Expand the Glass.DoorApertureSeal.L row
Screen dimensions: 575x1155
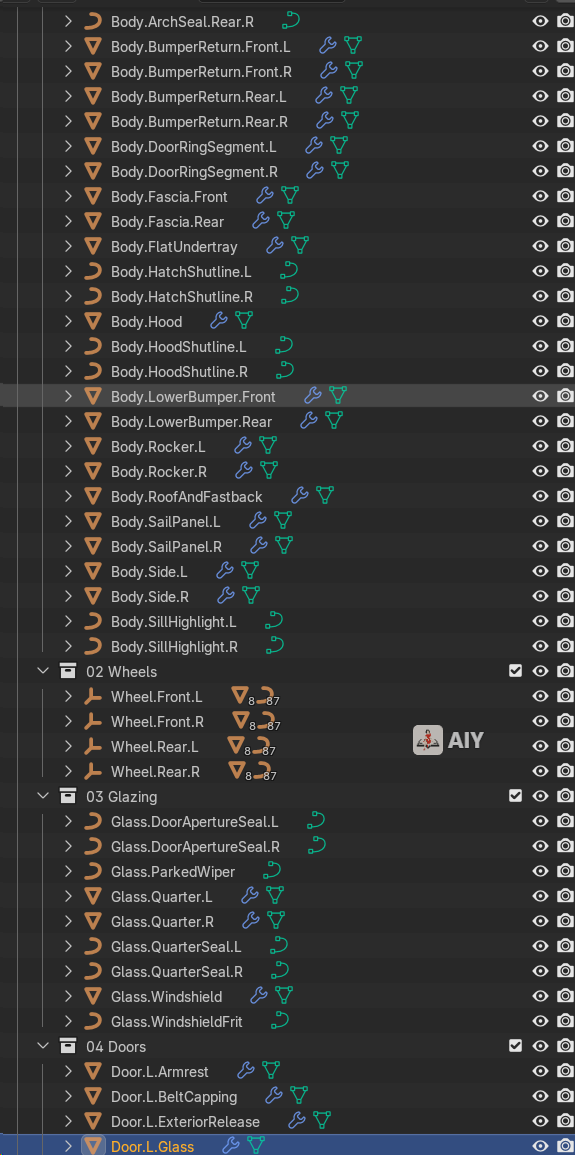[68, 821]
